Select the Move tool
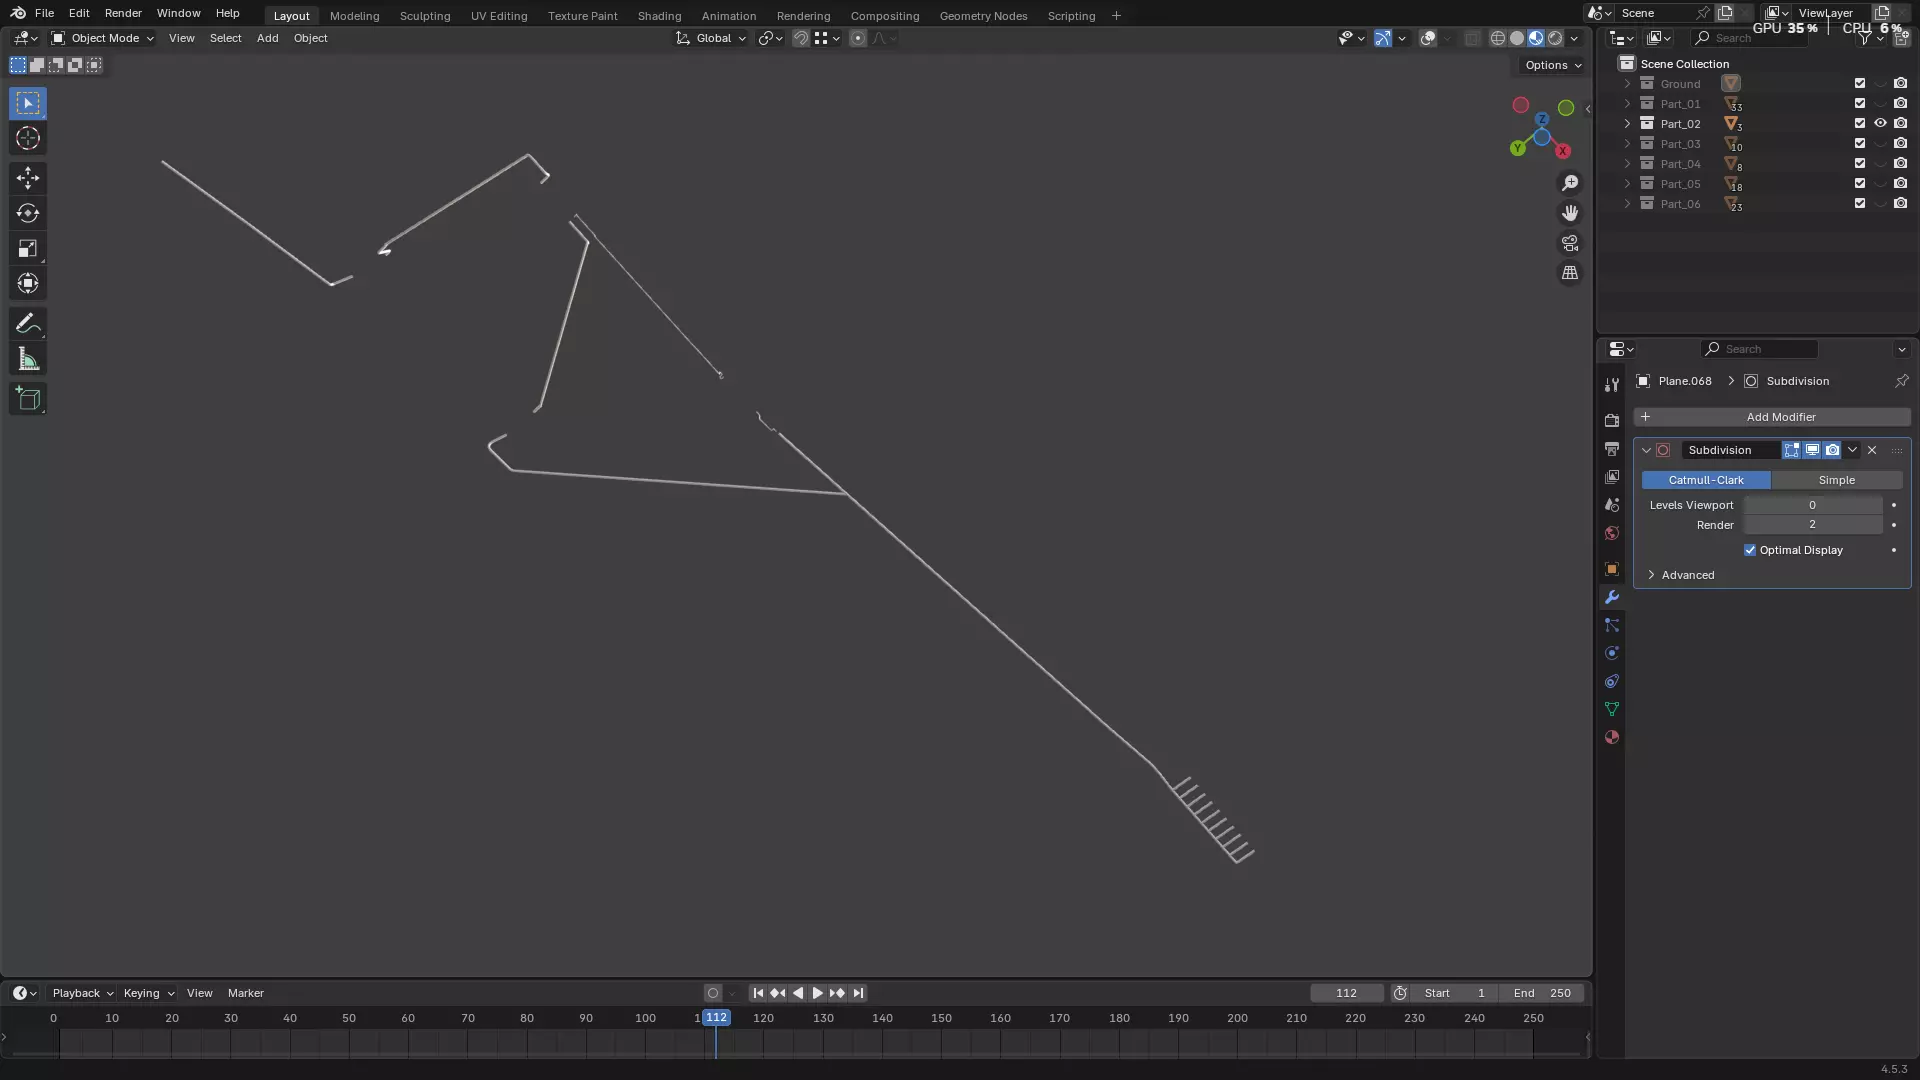 [28, 178]
